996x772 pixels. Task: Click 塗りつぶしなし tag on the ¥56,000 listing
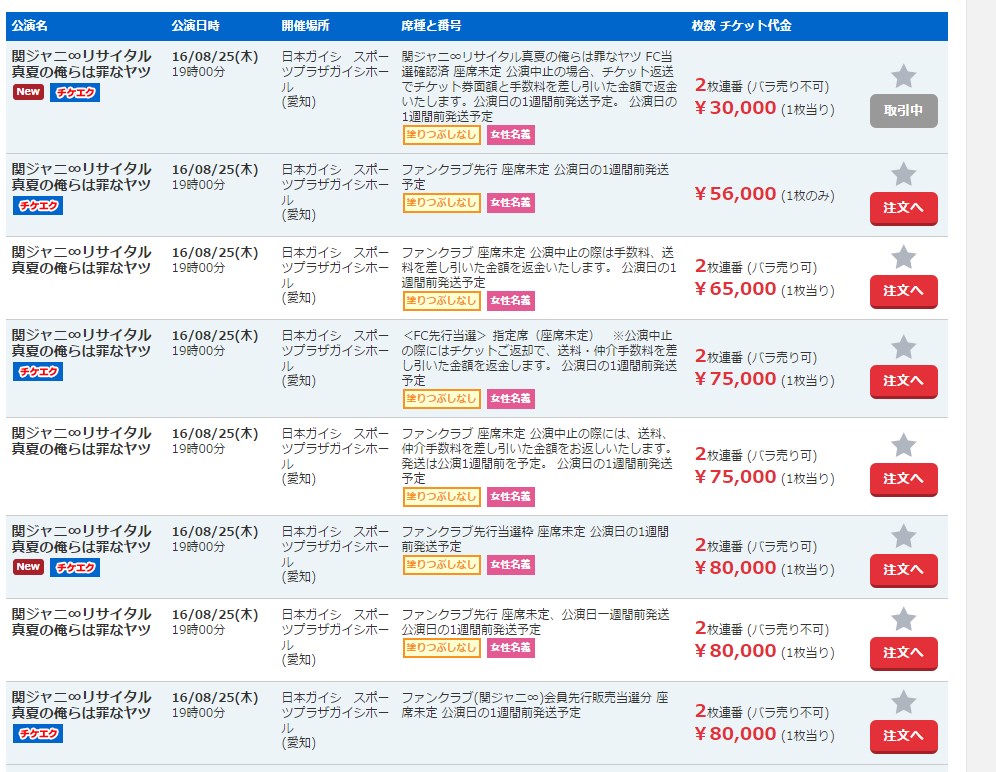[x=441, y=203]
